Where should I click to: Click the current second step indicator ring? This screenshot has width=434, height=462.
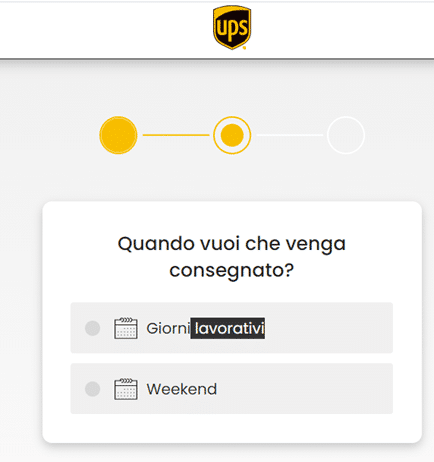[x=232, y=135]
